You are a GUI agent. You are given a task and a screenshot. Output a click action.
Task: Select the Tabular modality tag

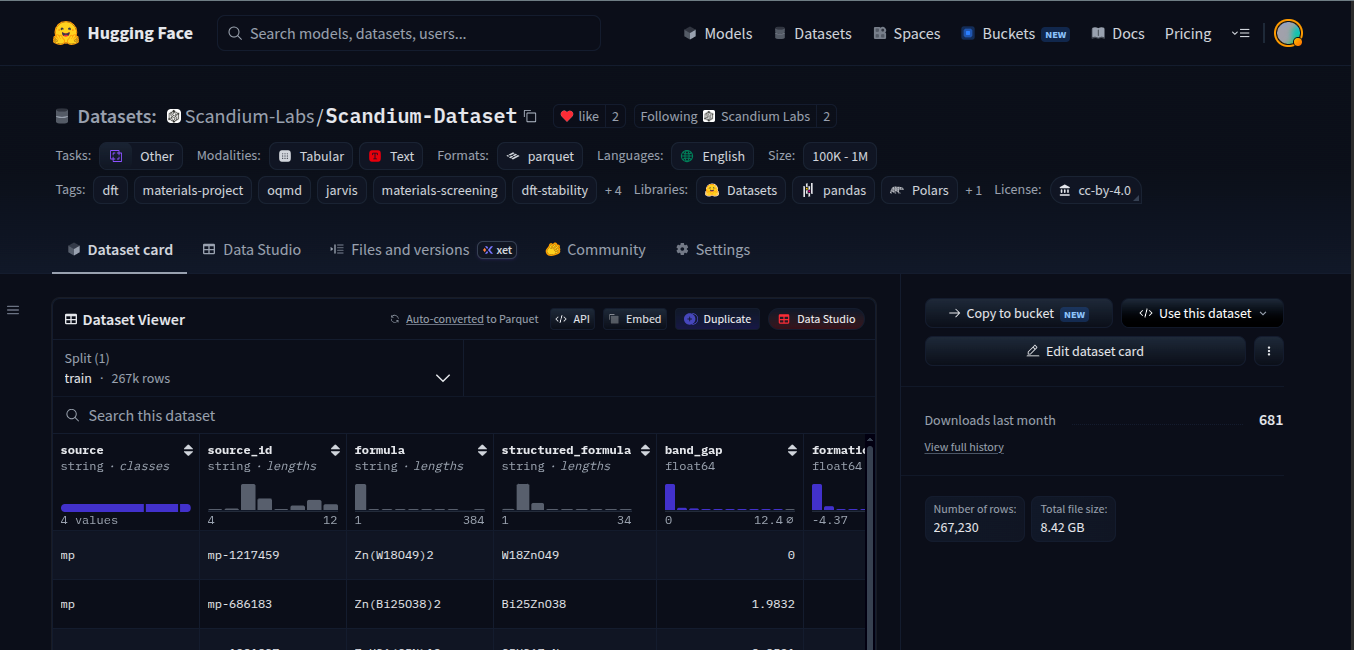coord(311,156)
